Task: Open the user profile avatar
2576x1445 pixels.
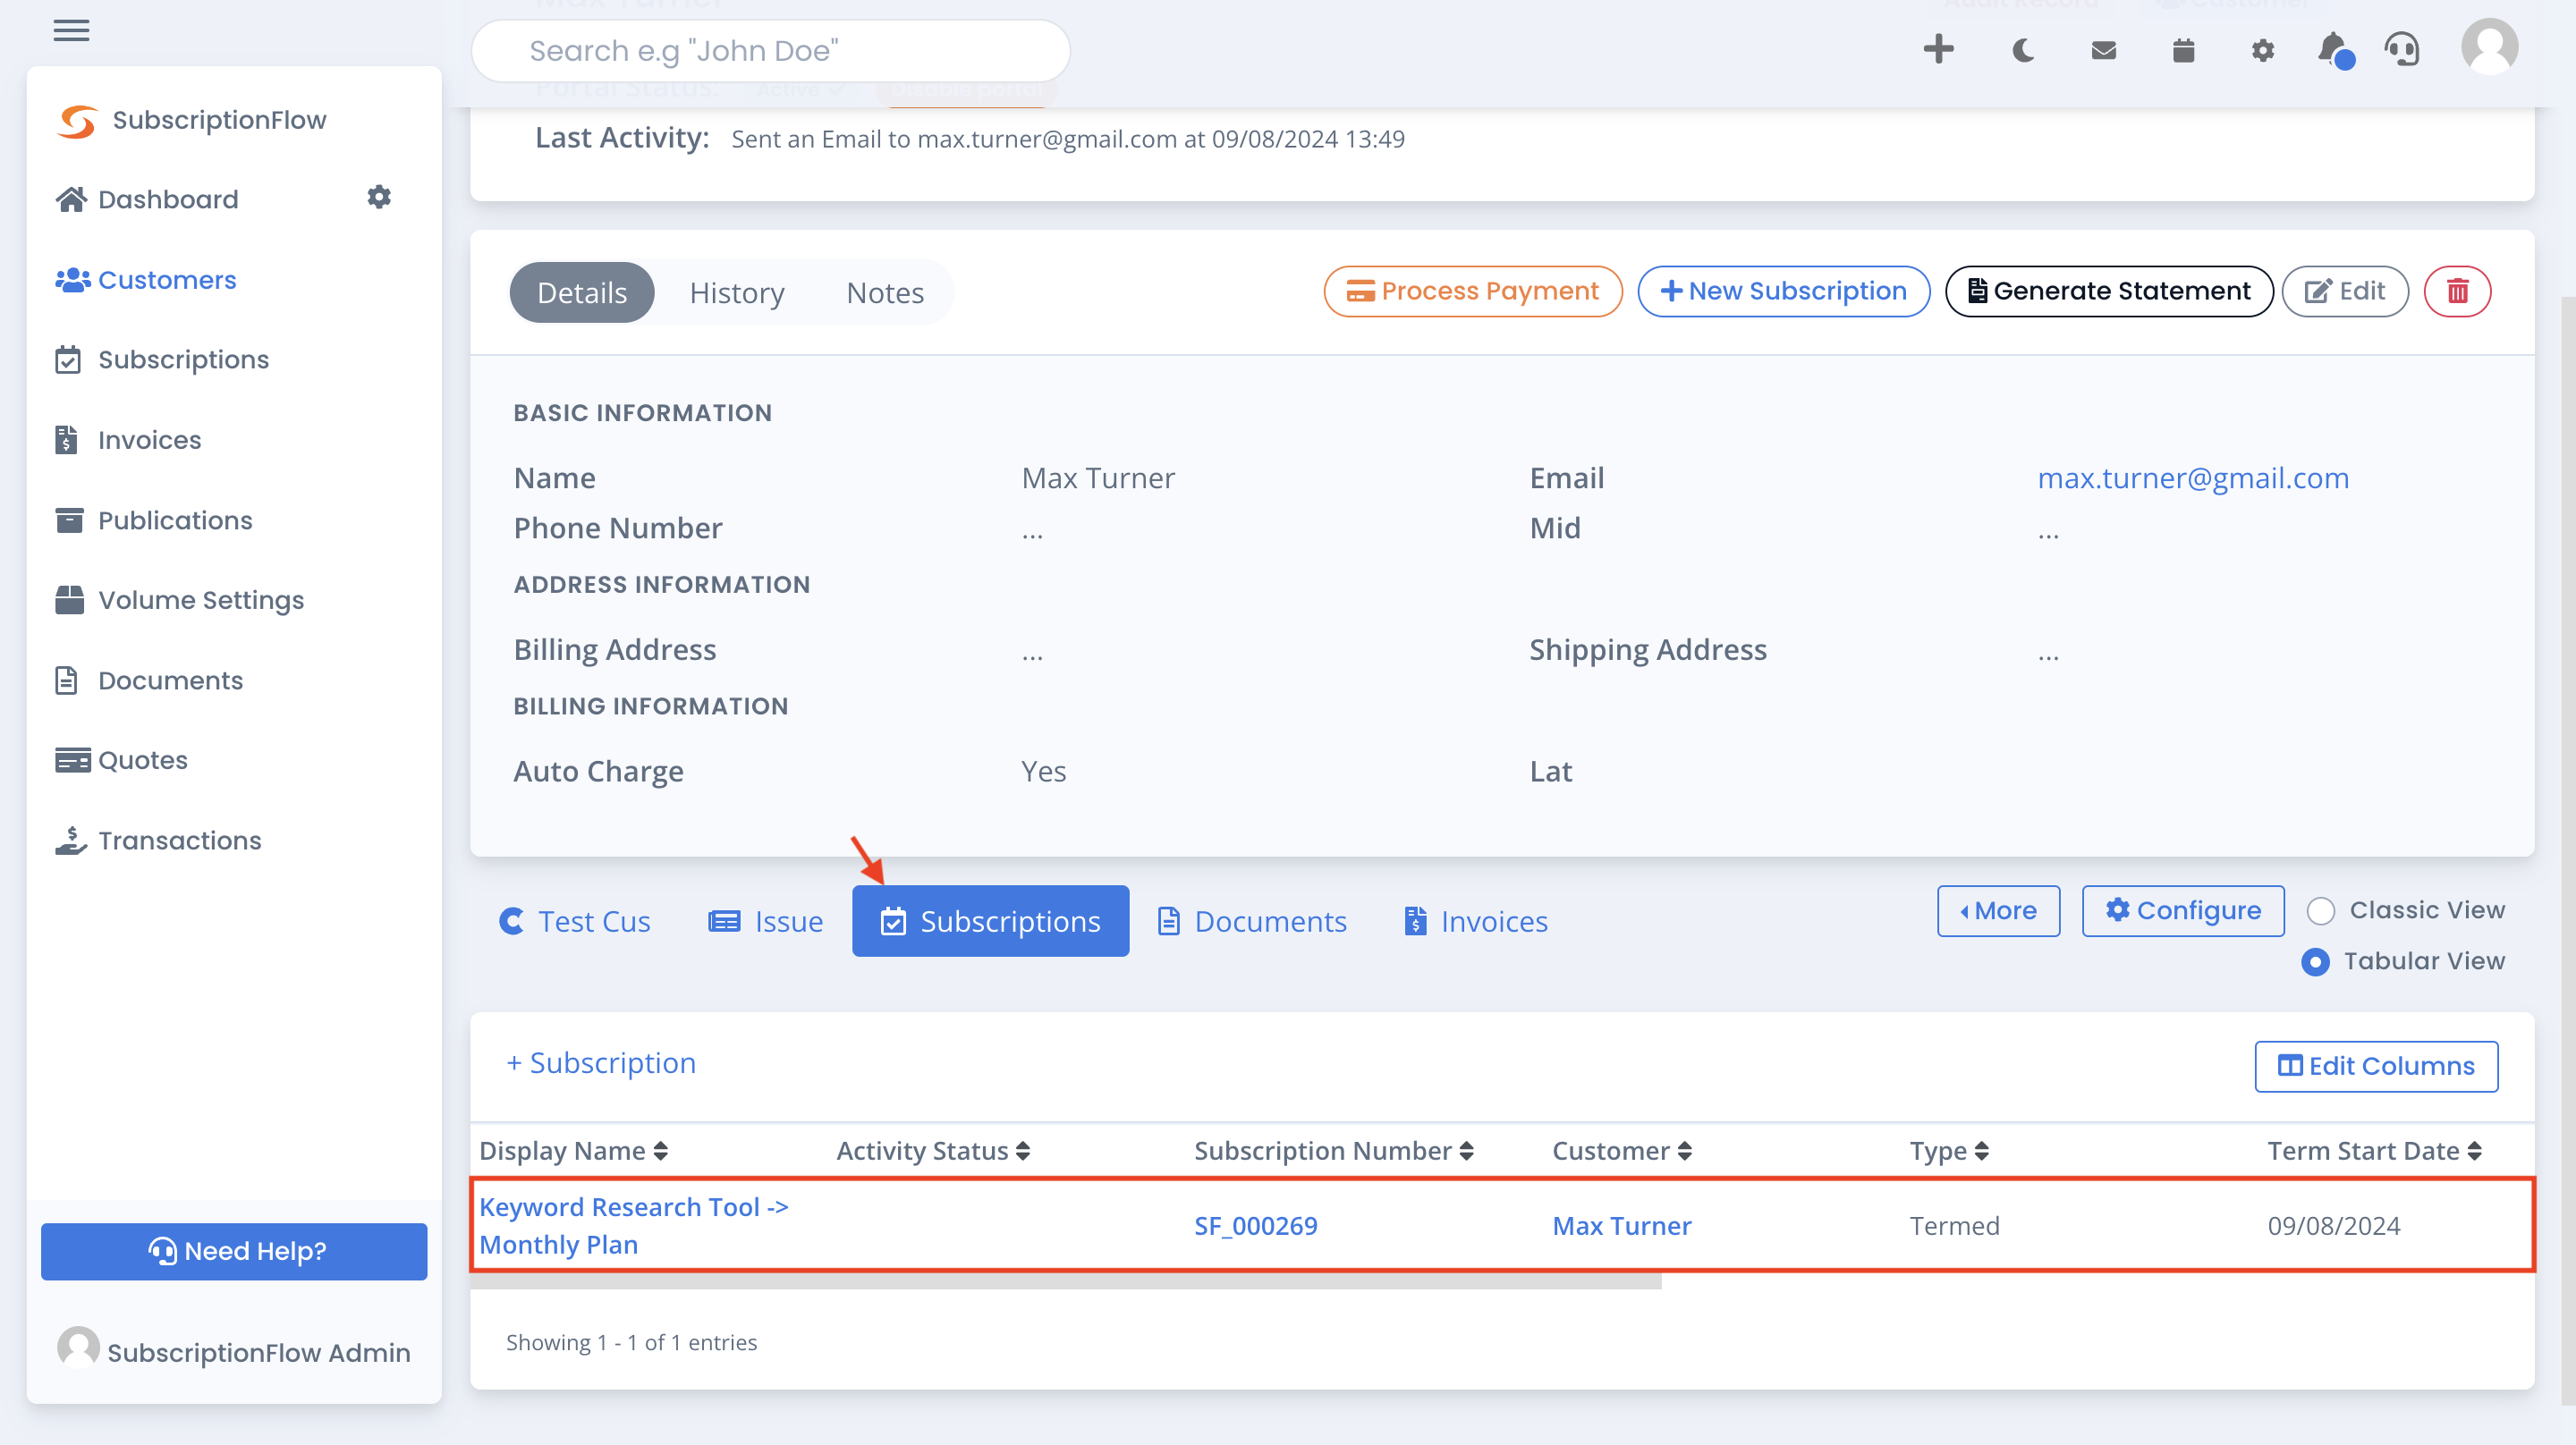Action: click(x=2489, y=47)
